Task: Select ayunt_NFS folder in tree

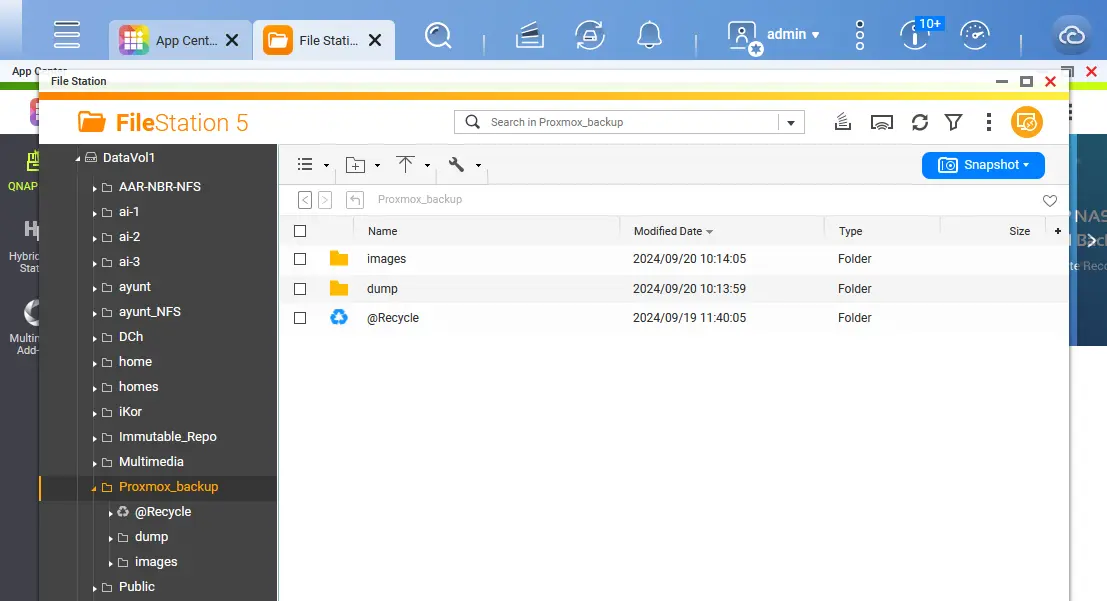Action: point(150,312)
